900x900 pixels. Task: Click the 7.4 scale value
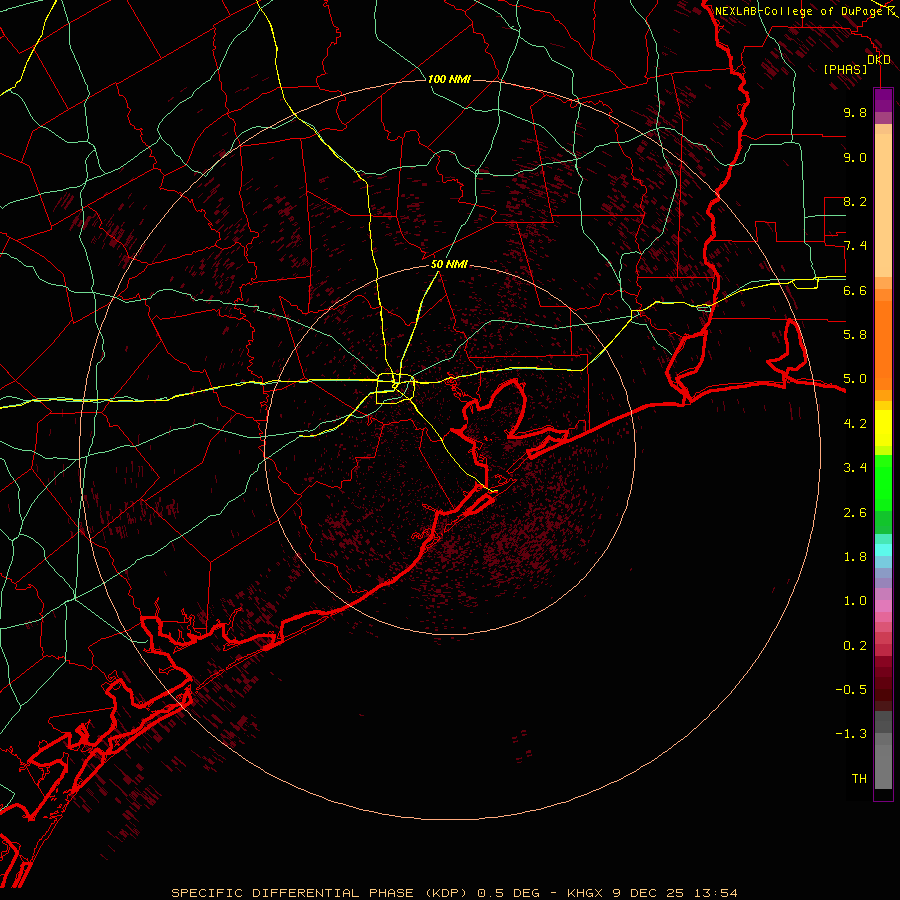[855, 246]
